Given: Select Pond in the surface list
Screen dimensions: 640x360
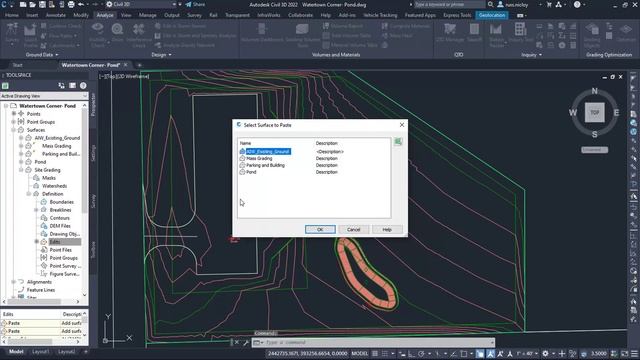Looking at the screenshot, I should tap(251, 172).
